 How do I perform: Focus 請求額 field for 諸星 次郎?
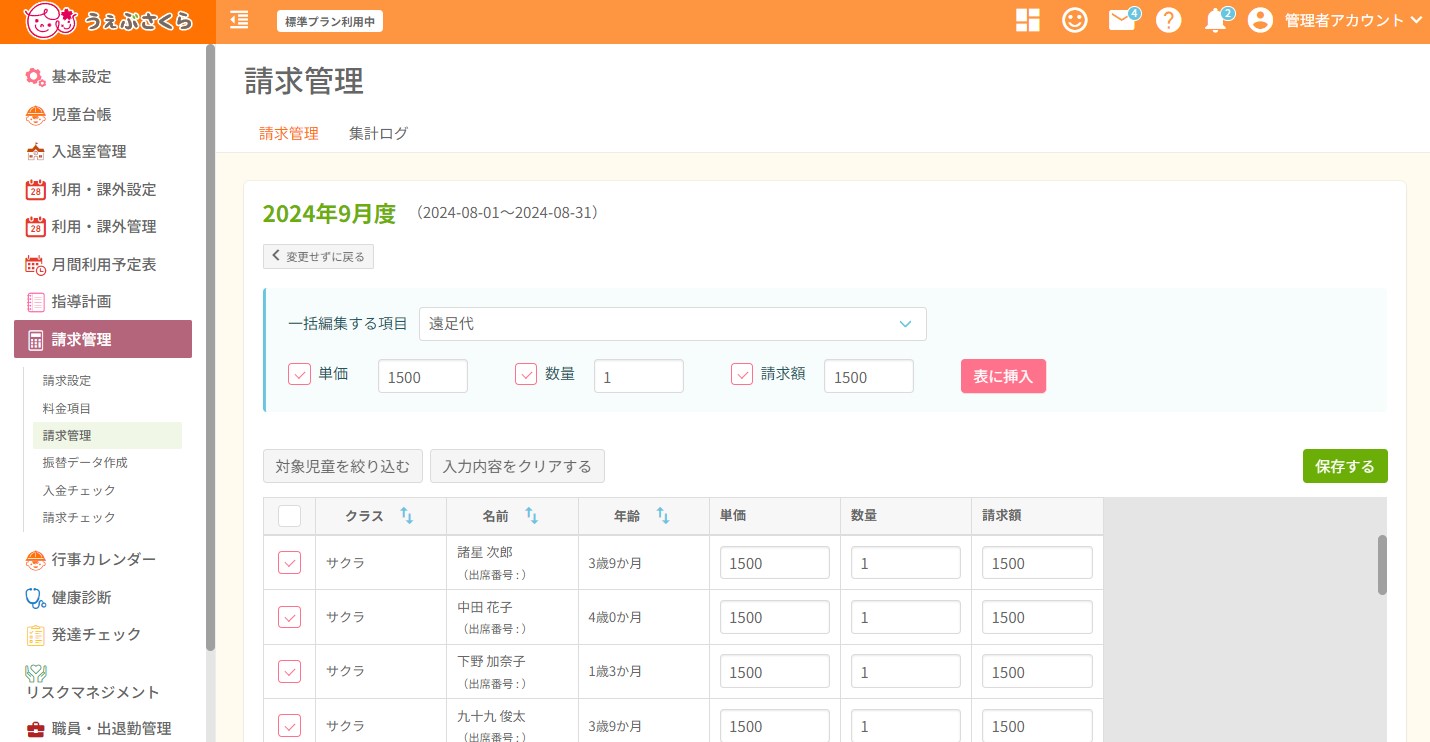1037,563
